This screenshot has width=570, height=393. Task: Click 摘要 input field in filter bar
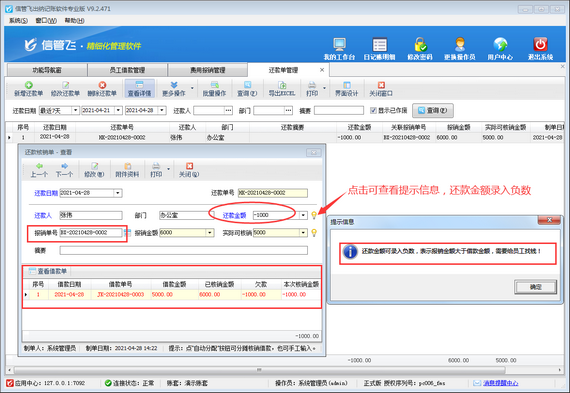[x=339, y=110]
